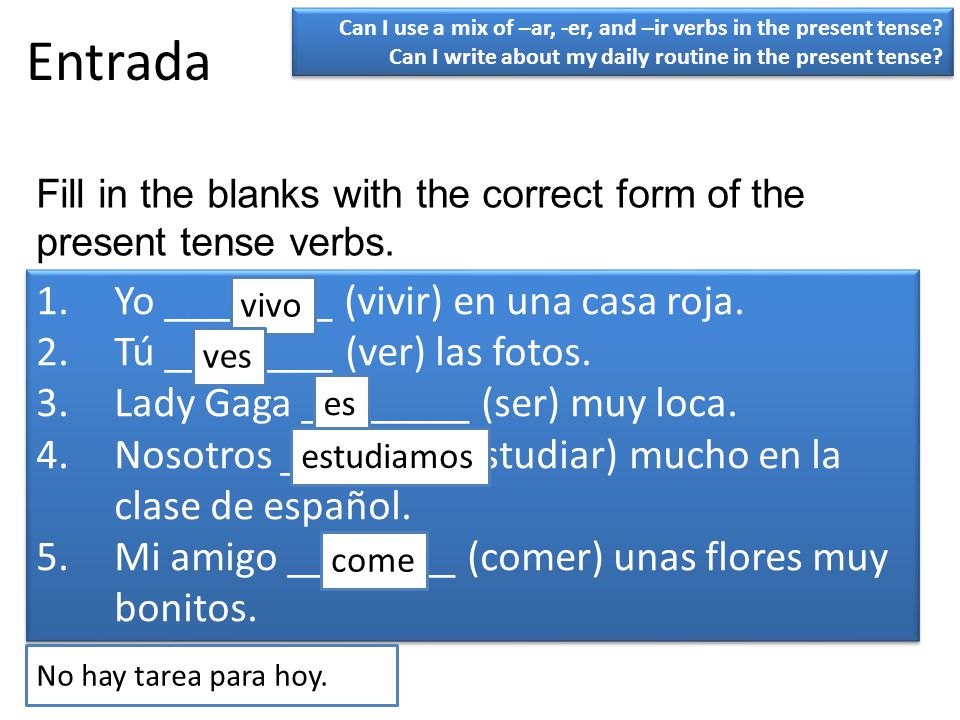Click 'clase de español' text line

pos(262,508)
